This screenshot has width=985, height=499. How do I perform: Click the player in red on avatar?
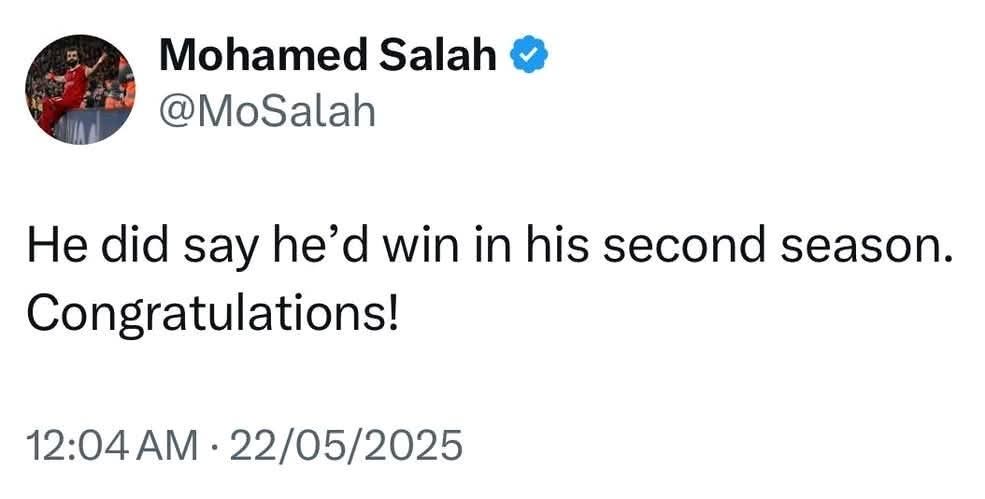(x=68, y=93)
